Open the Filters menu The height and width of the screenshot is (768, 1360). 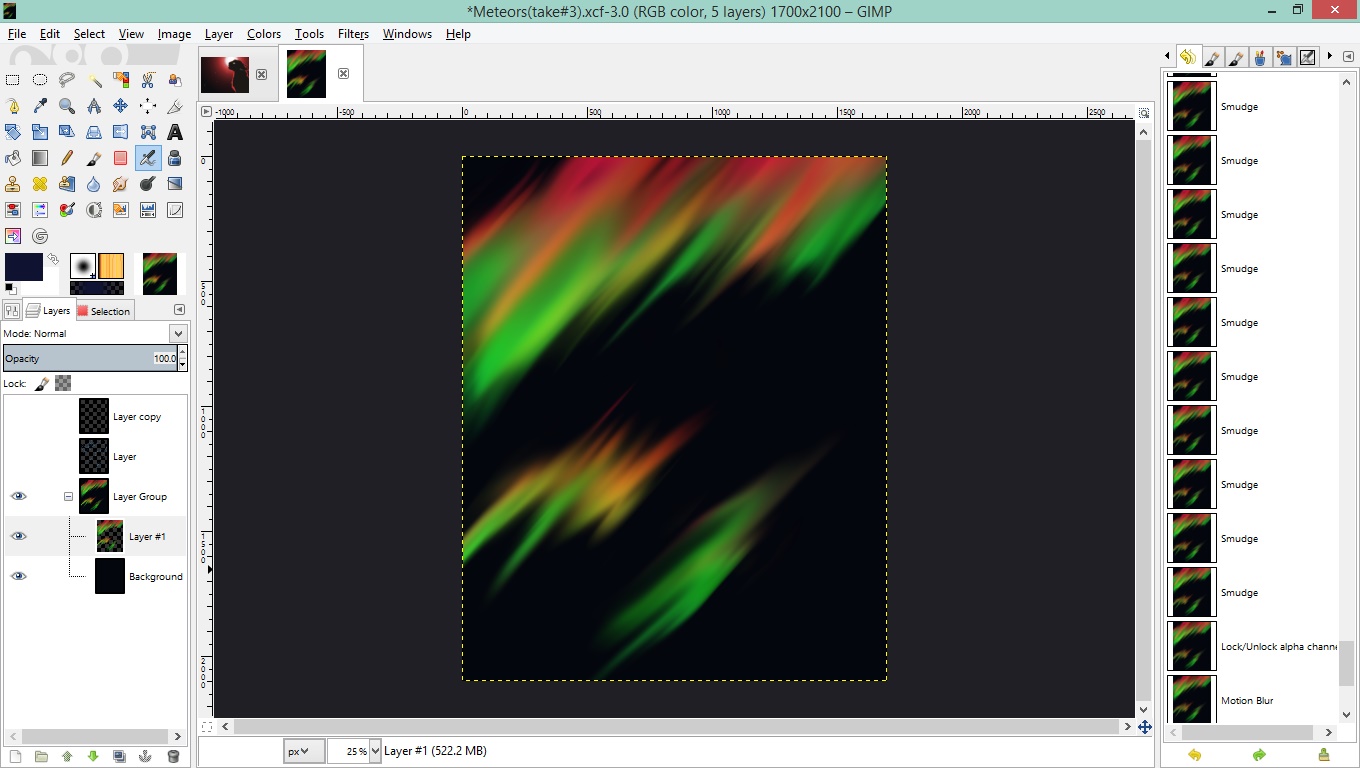click(353, 33)
